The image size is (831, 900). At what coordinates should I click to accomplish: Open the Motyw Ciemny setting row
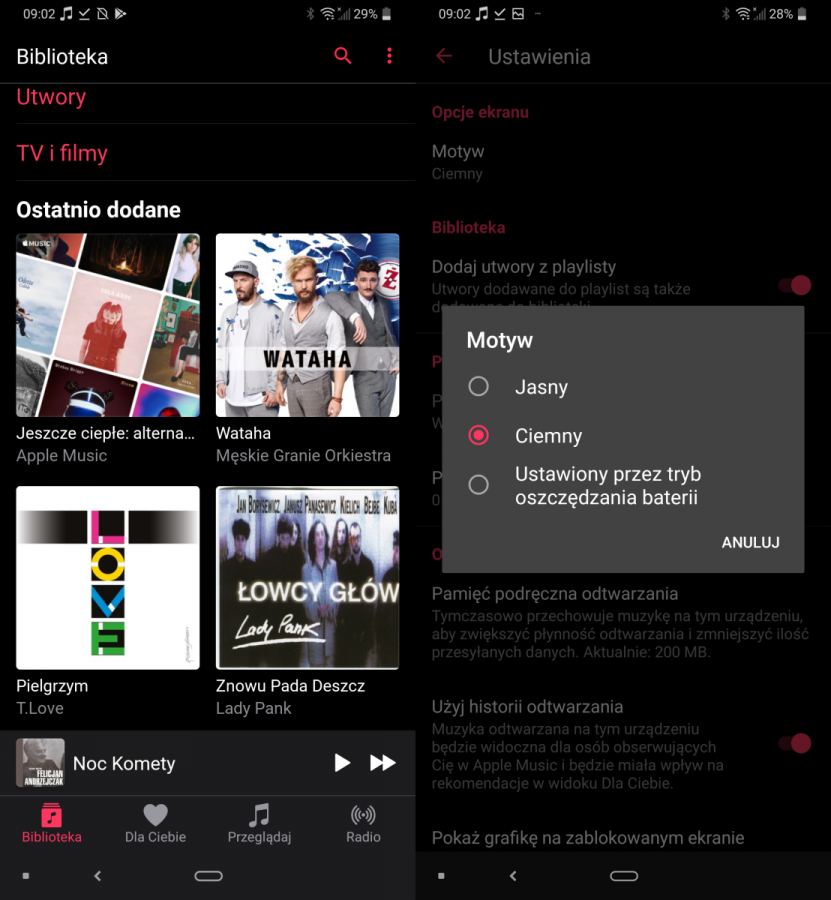tap(623, 162)
